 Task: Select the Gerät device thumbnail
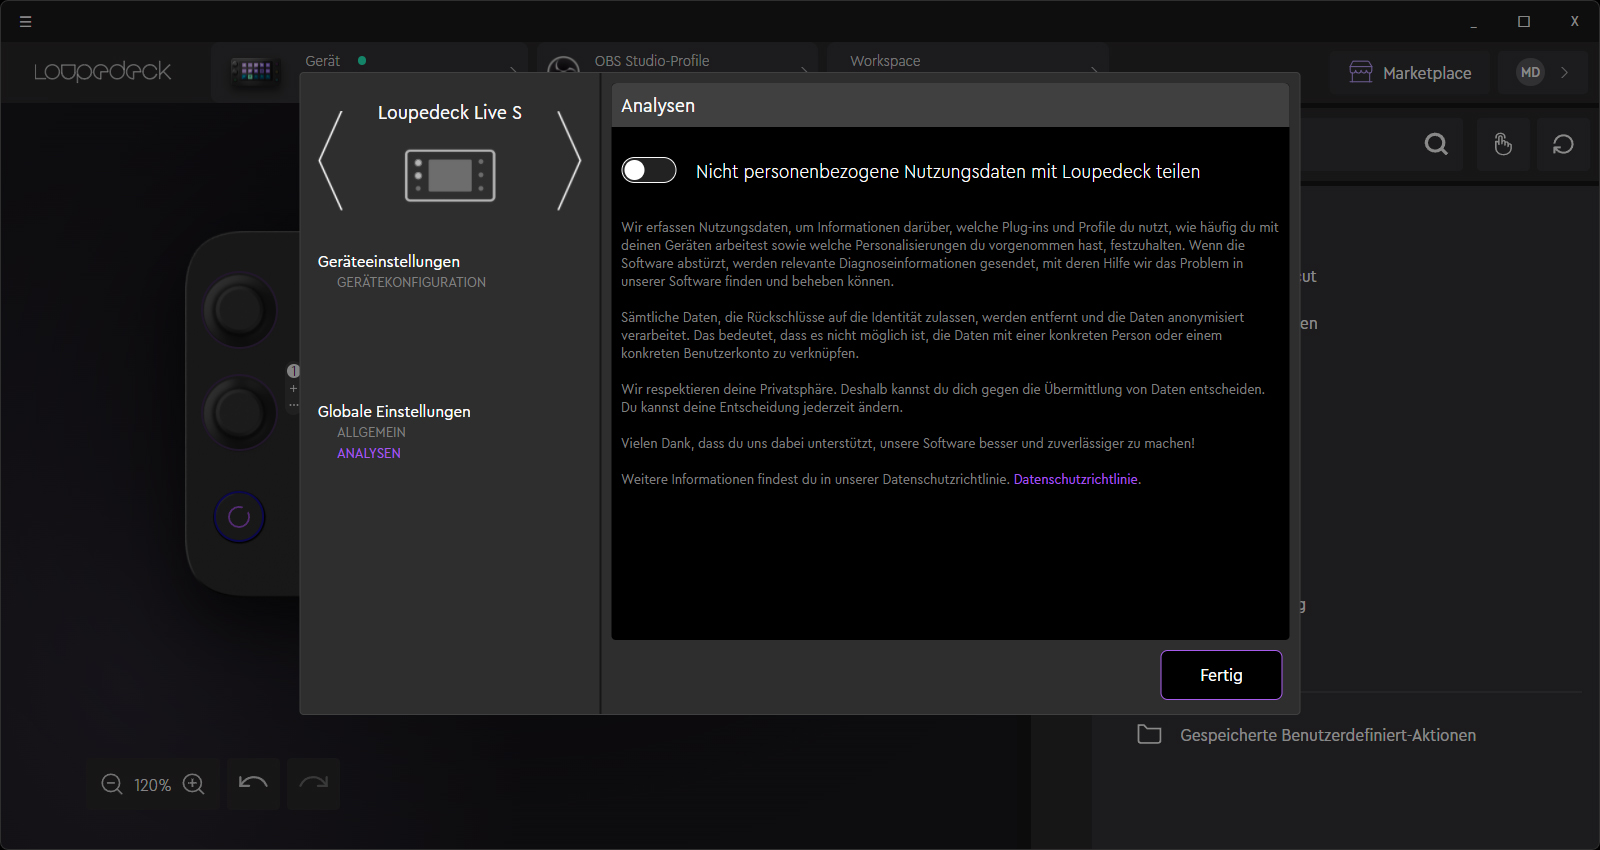254,71
